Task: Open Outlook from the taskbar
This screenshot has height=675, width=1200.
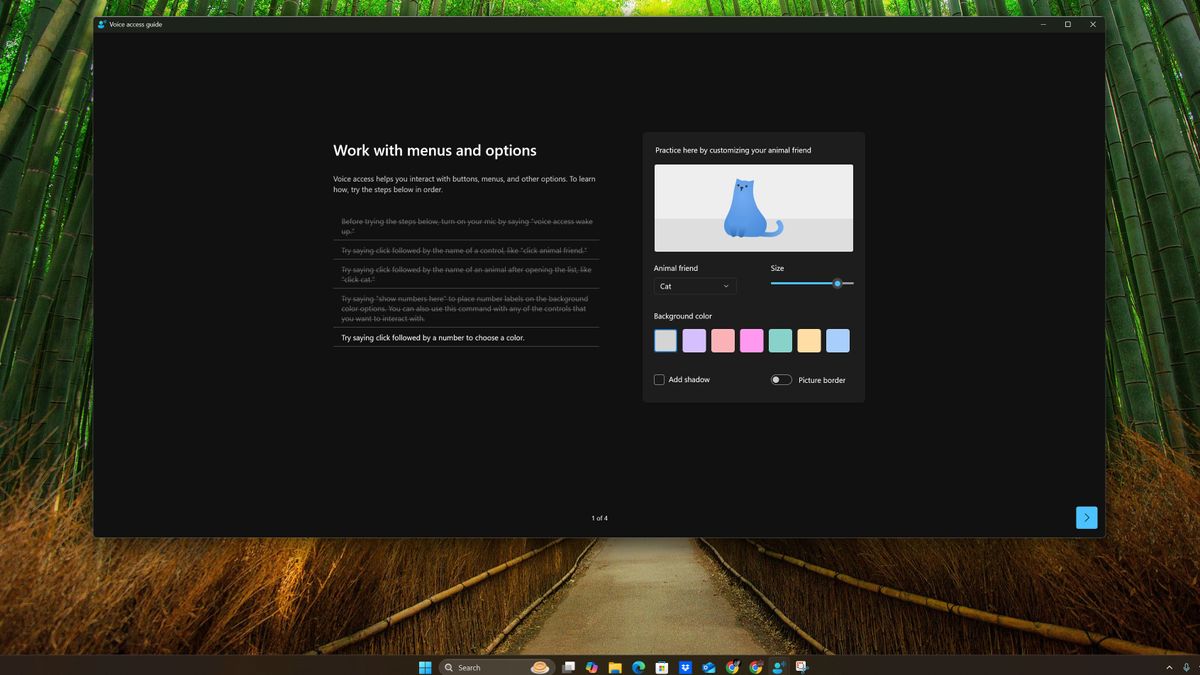Action: (708, 666)
